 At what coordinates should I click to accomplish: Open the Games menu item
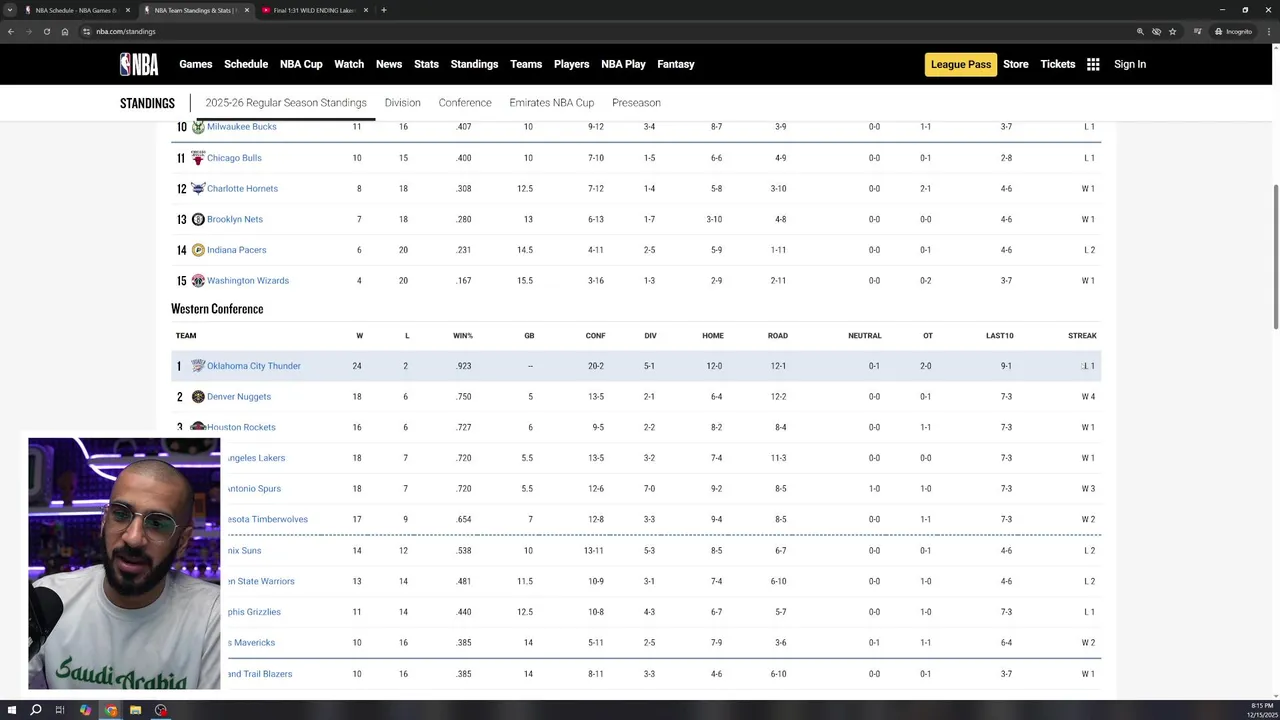(196, 64)
